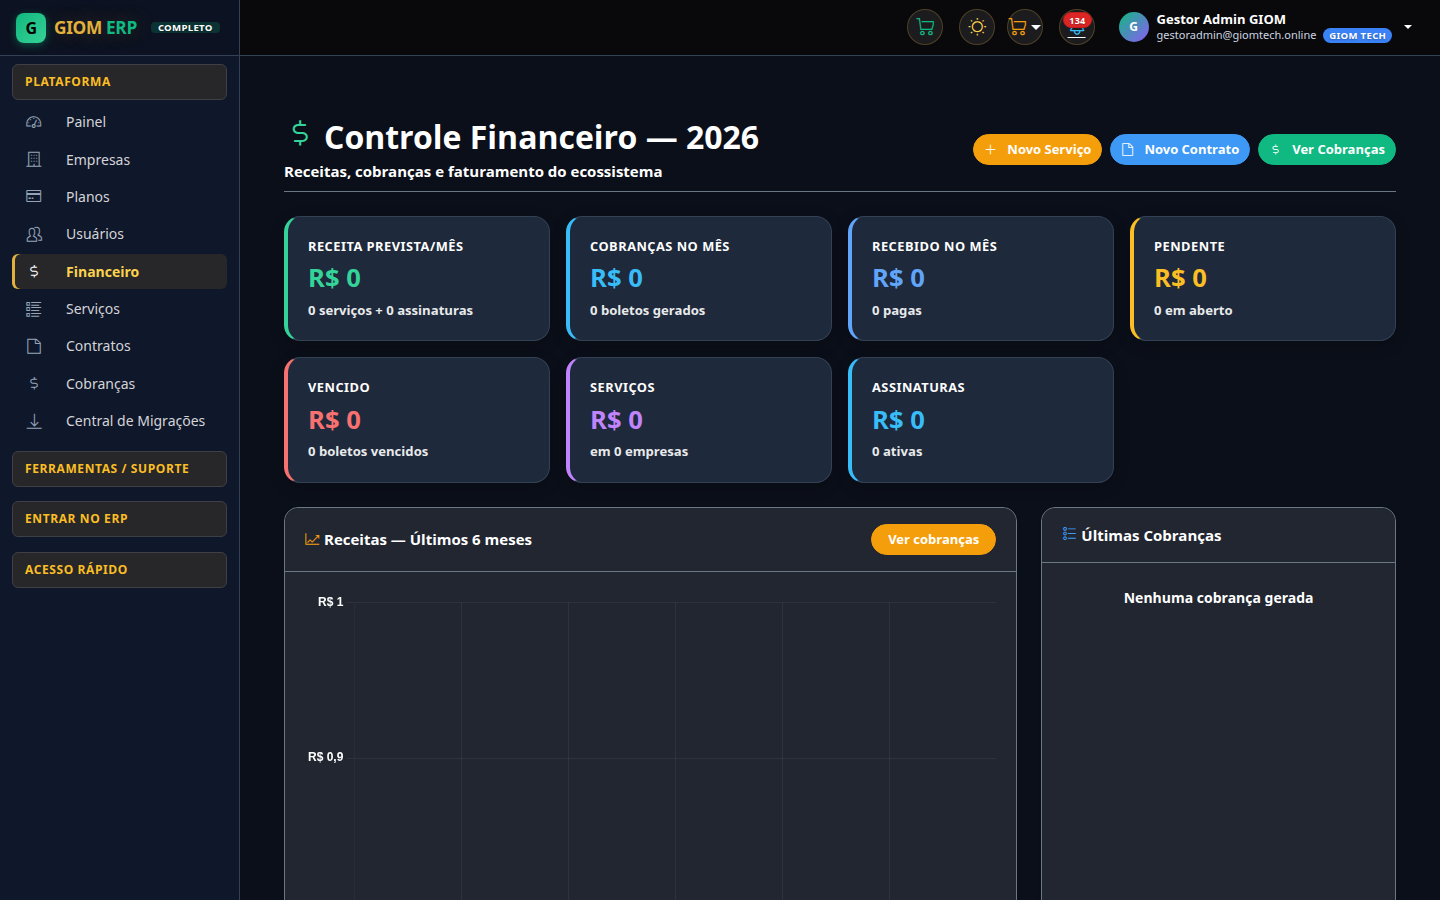Collapse the PLATAFORMA sidebar section

pos(119,82)
